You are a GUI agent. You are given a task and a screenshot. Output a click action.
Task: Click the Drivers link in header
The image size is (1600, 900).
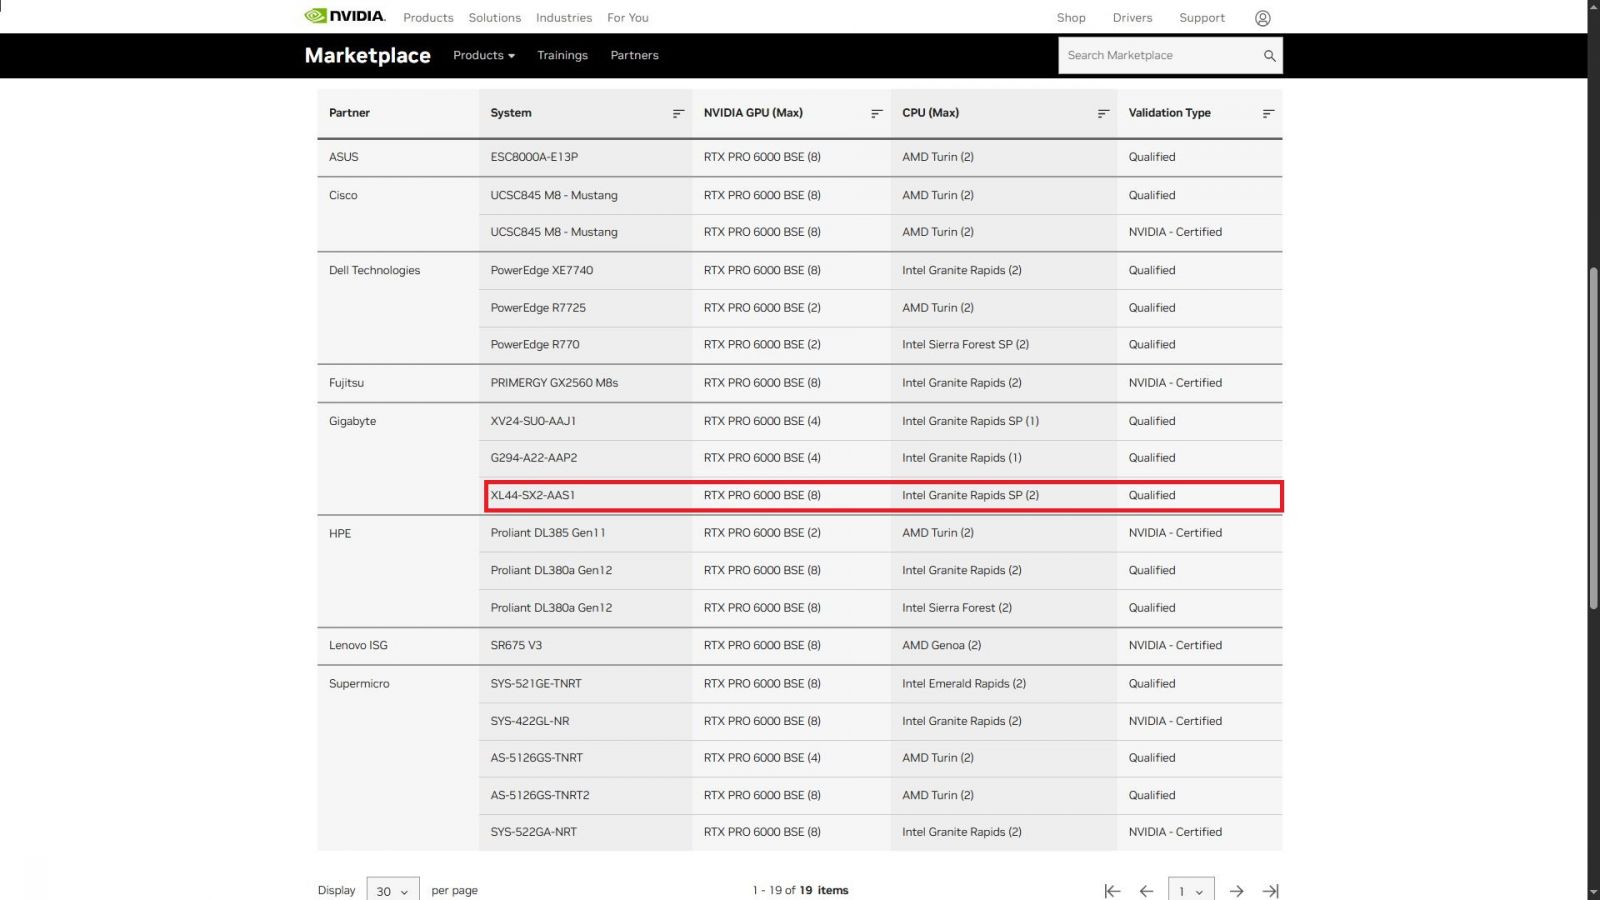pos(1132,18)
